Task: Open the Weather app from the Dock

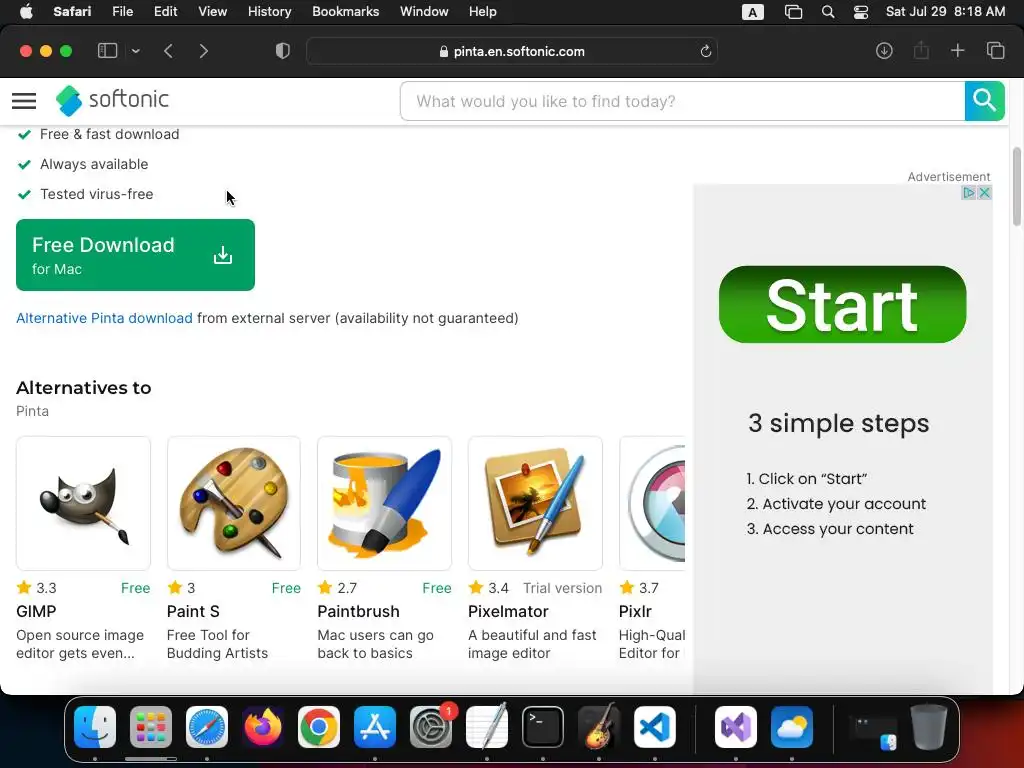Action: (792, 726)
